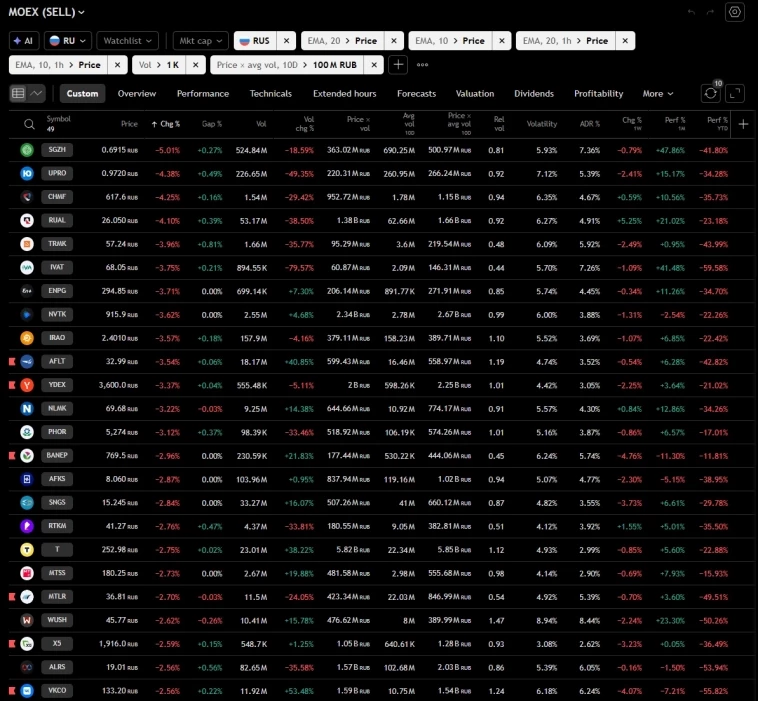
Task: Switch to chart view icon
Action: pos(36,93)
